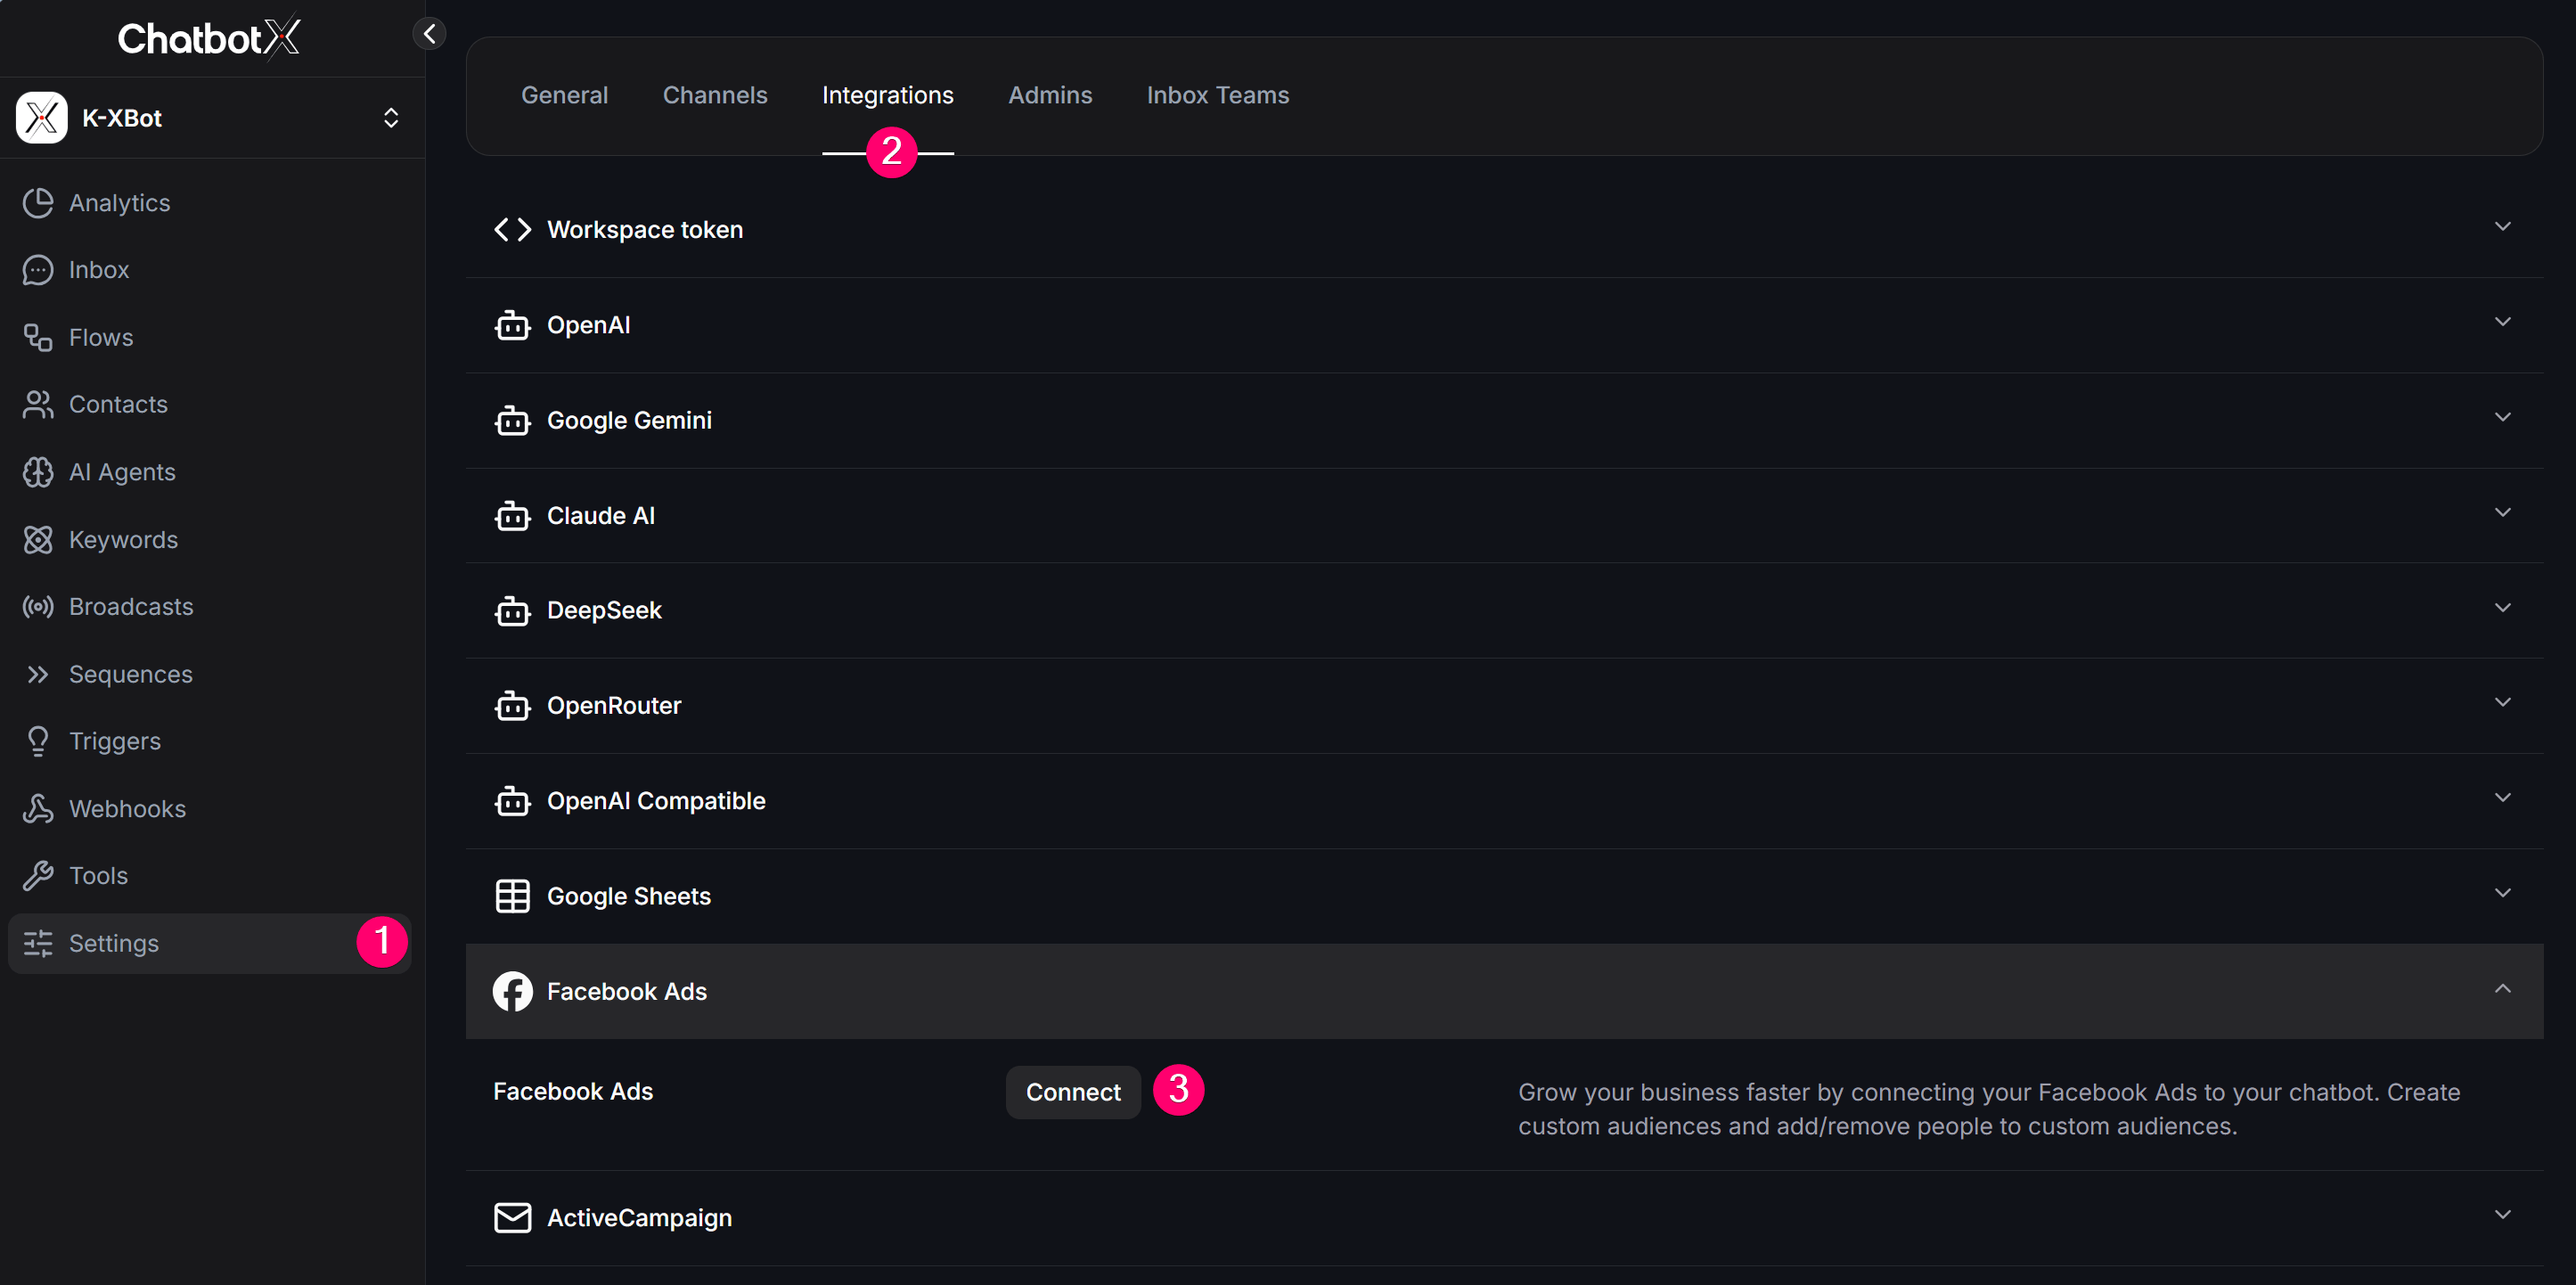Click the K-XBot workspace avatar
Screen dimensions: 2576x1285
coord(42,118)
